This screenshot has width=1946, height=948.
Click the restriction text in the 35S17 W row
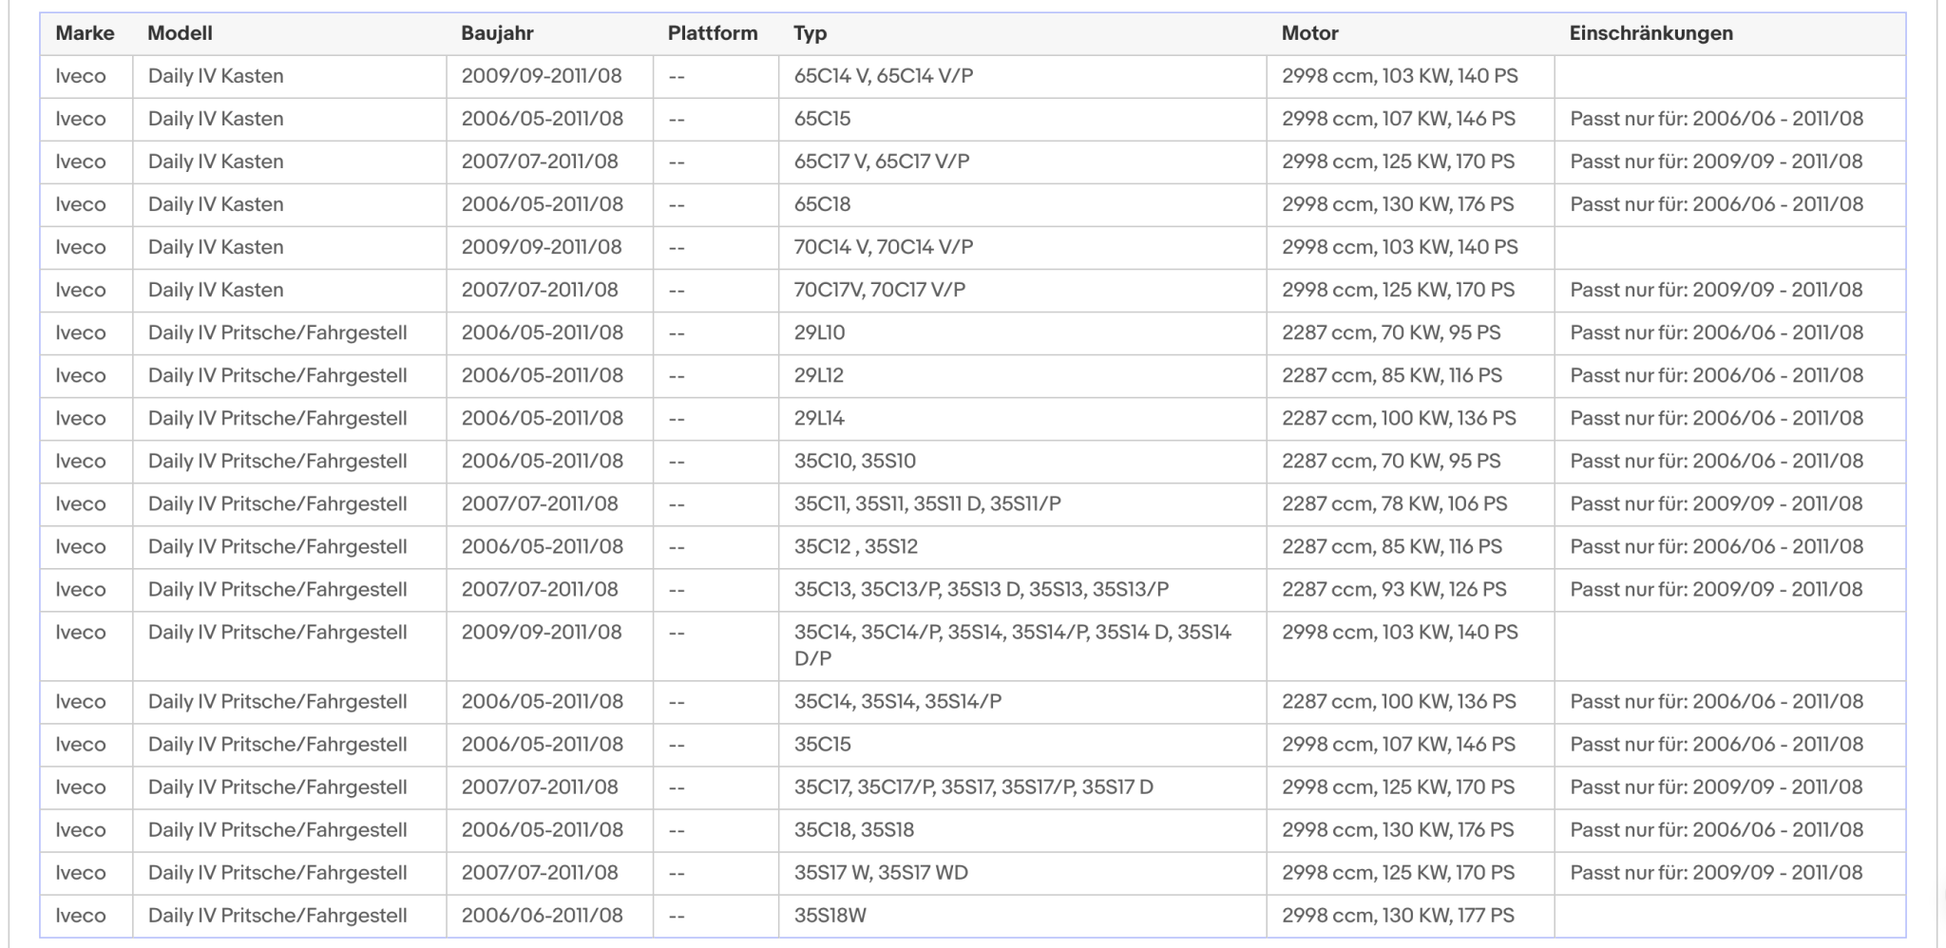click(1717, 873)
